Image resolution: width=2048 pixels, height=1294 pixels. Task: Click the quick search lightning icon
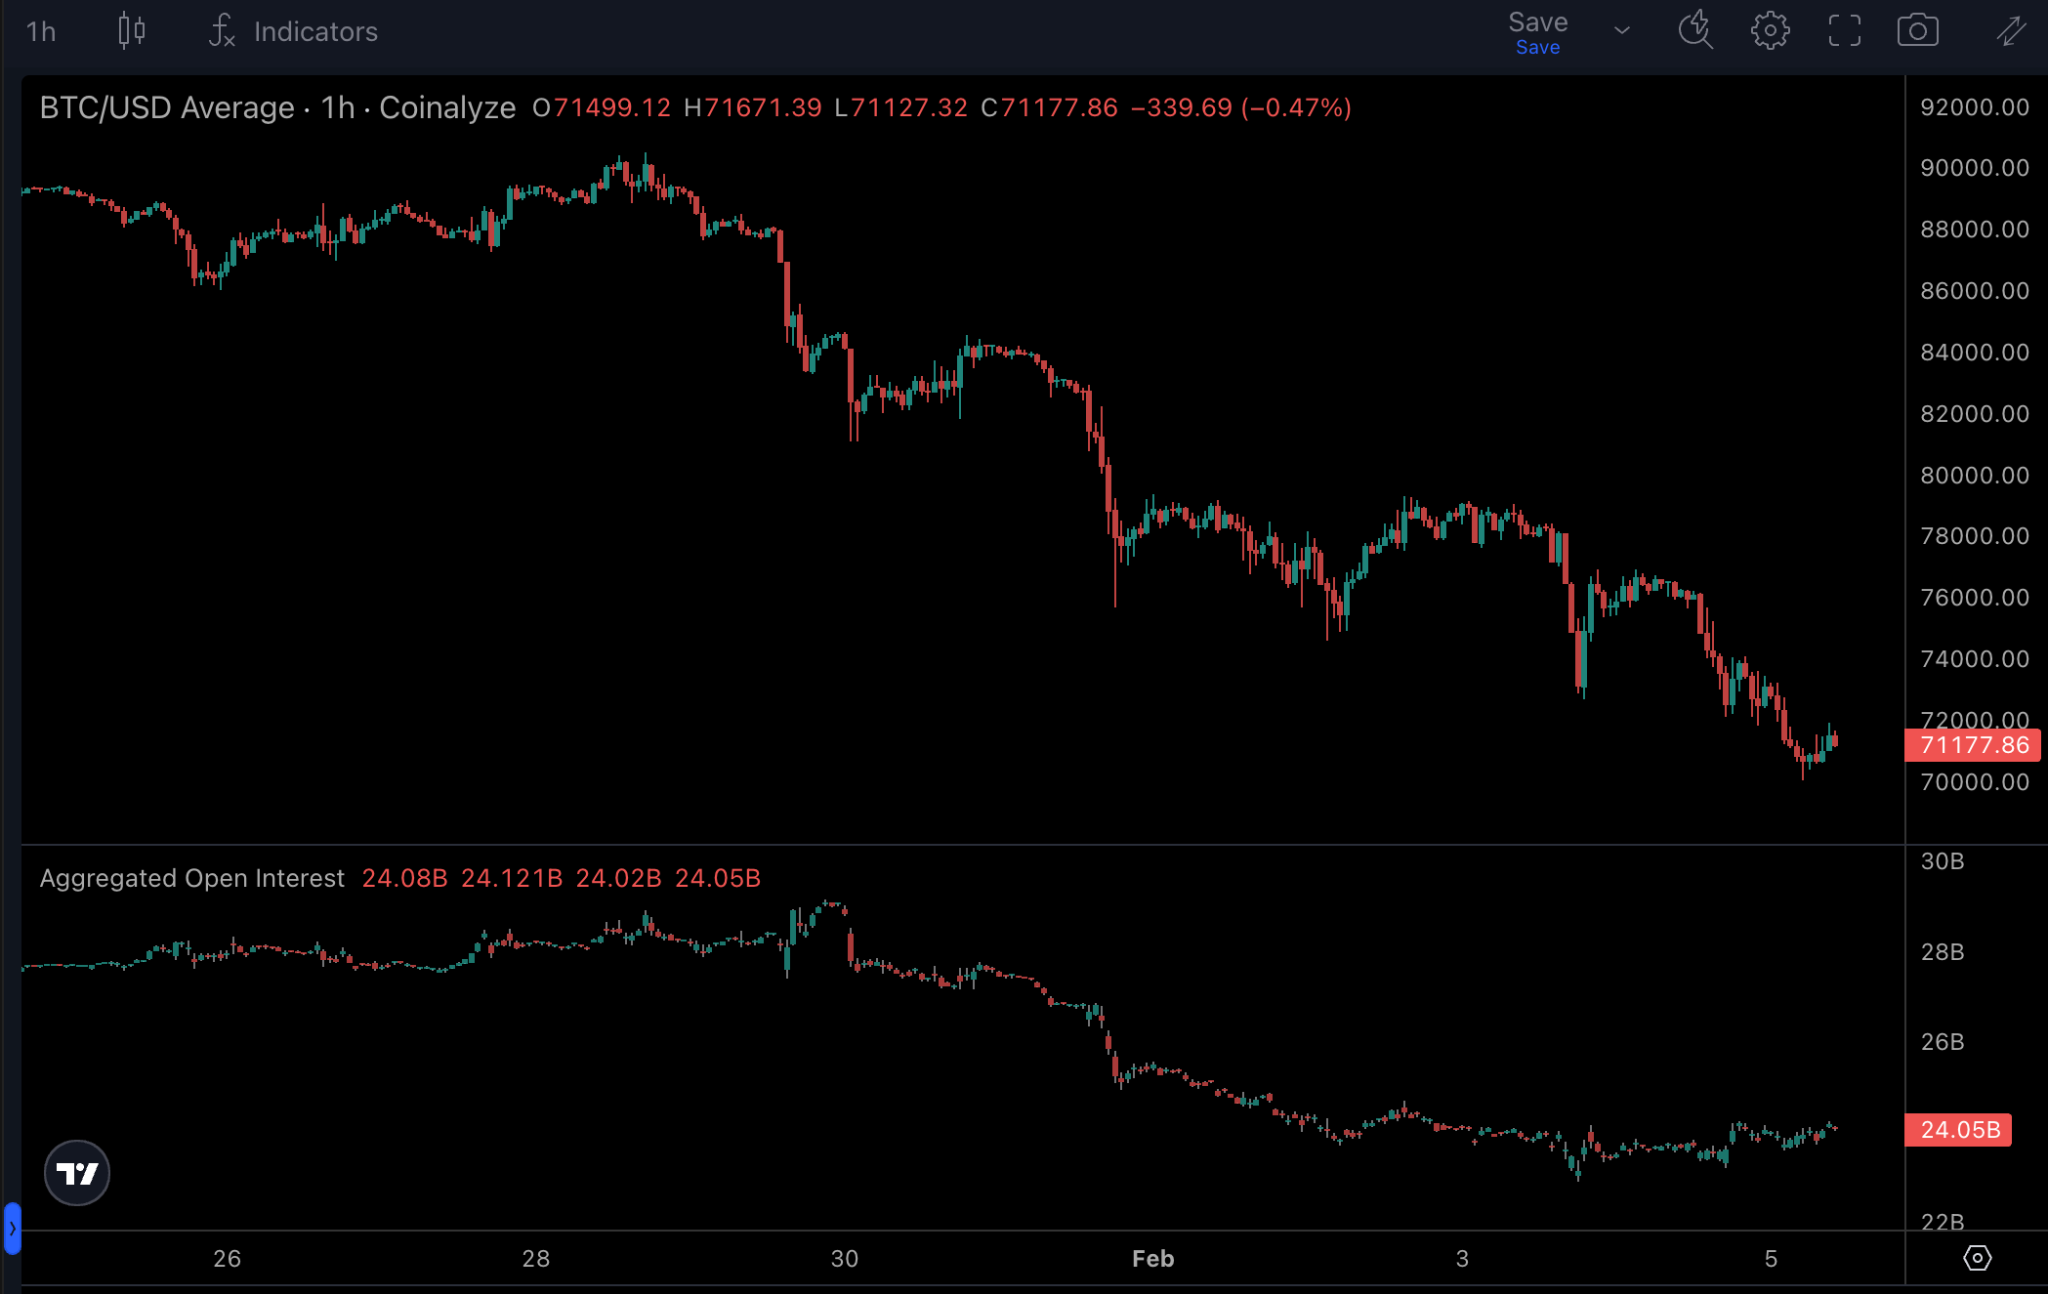tap(1695, 30)
